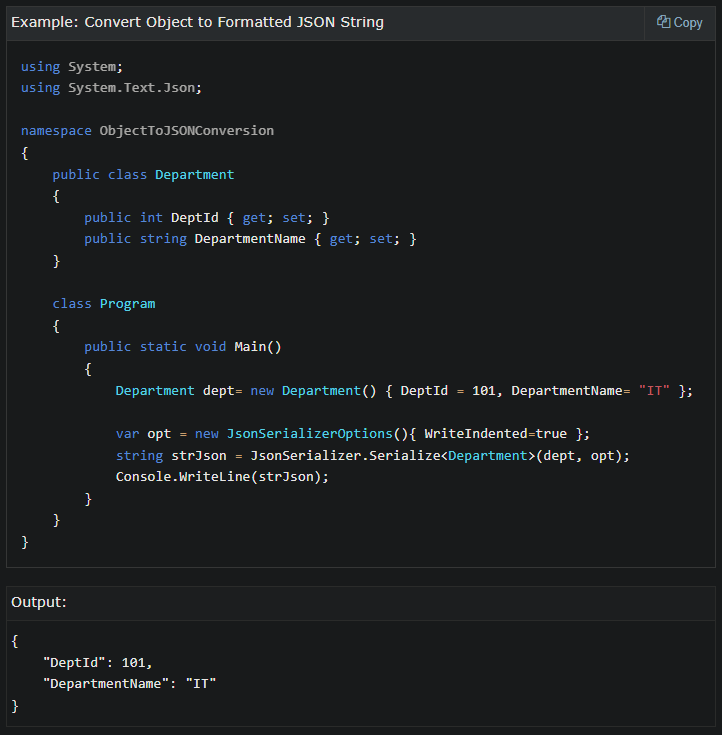Screen dimensions: 722x735
Task: Click the 'var' keyword before opt
Action: [x=128, y=434]
